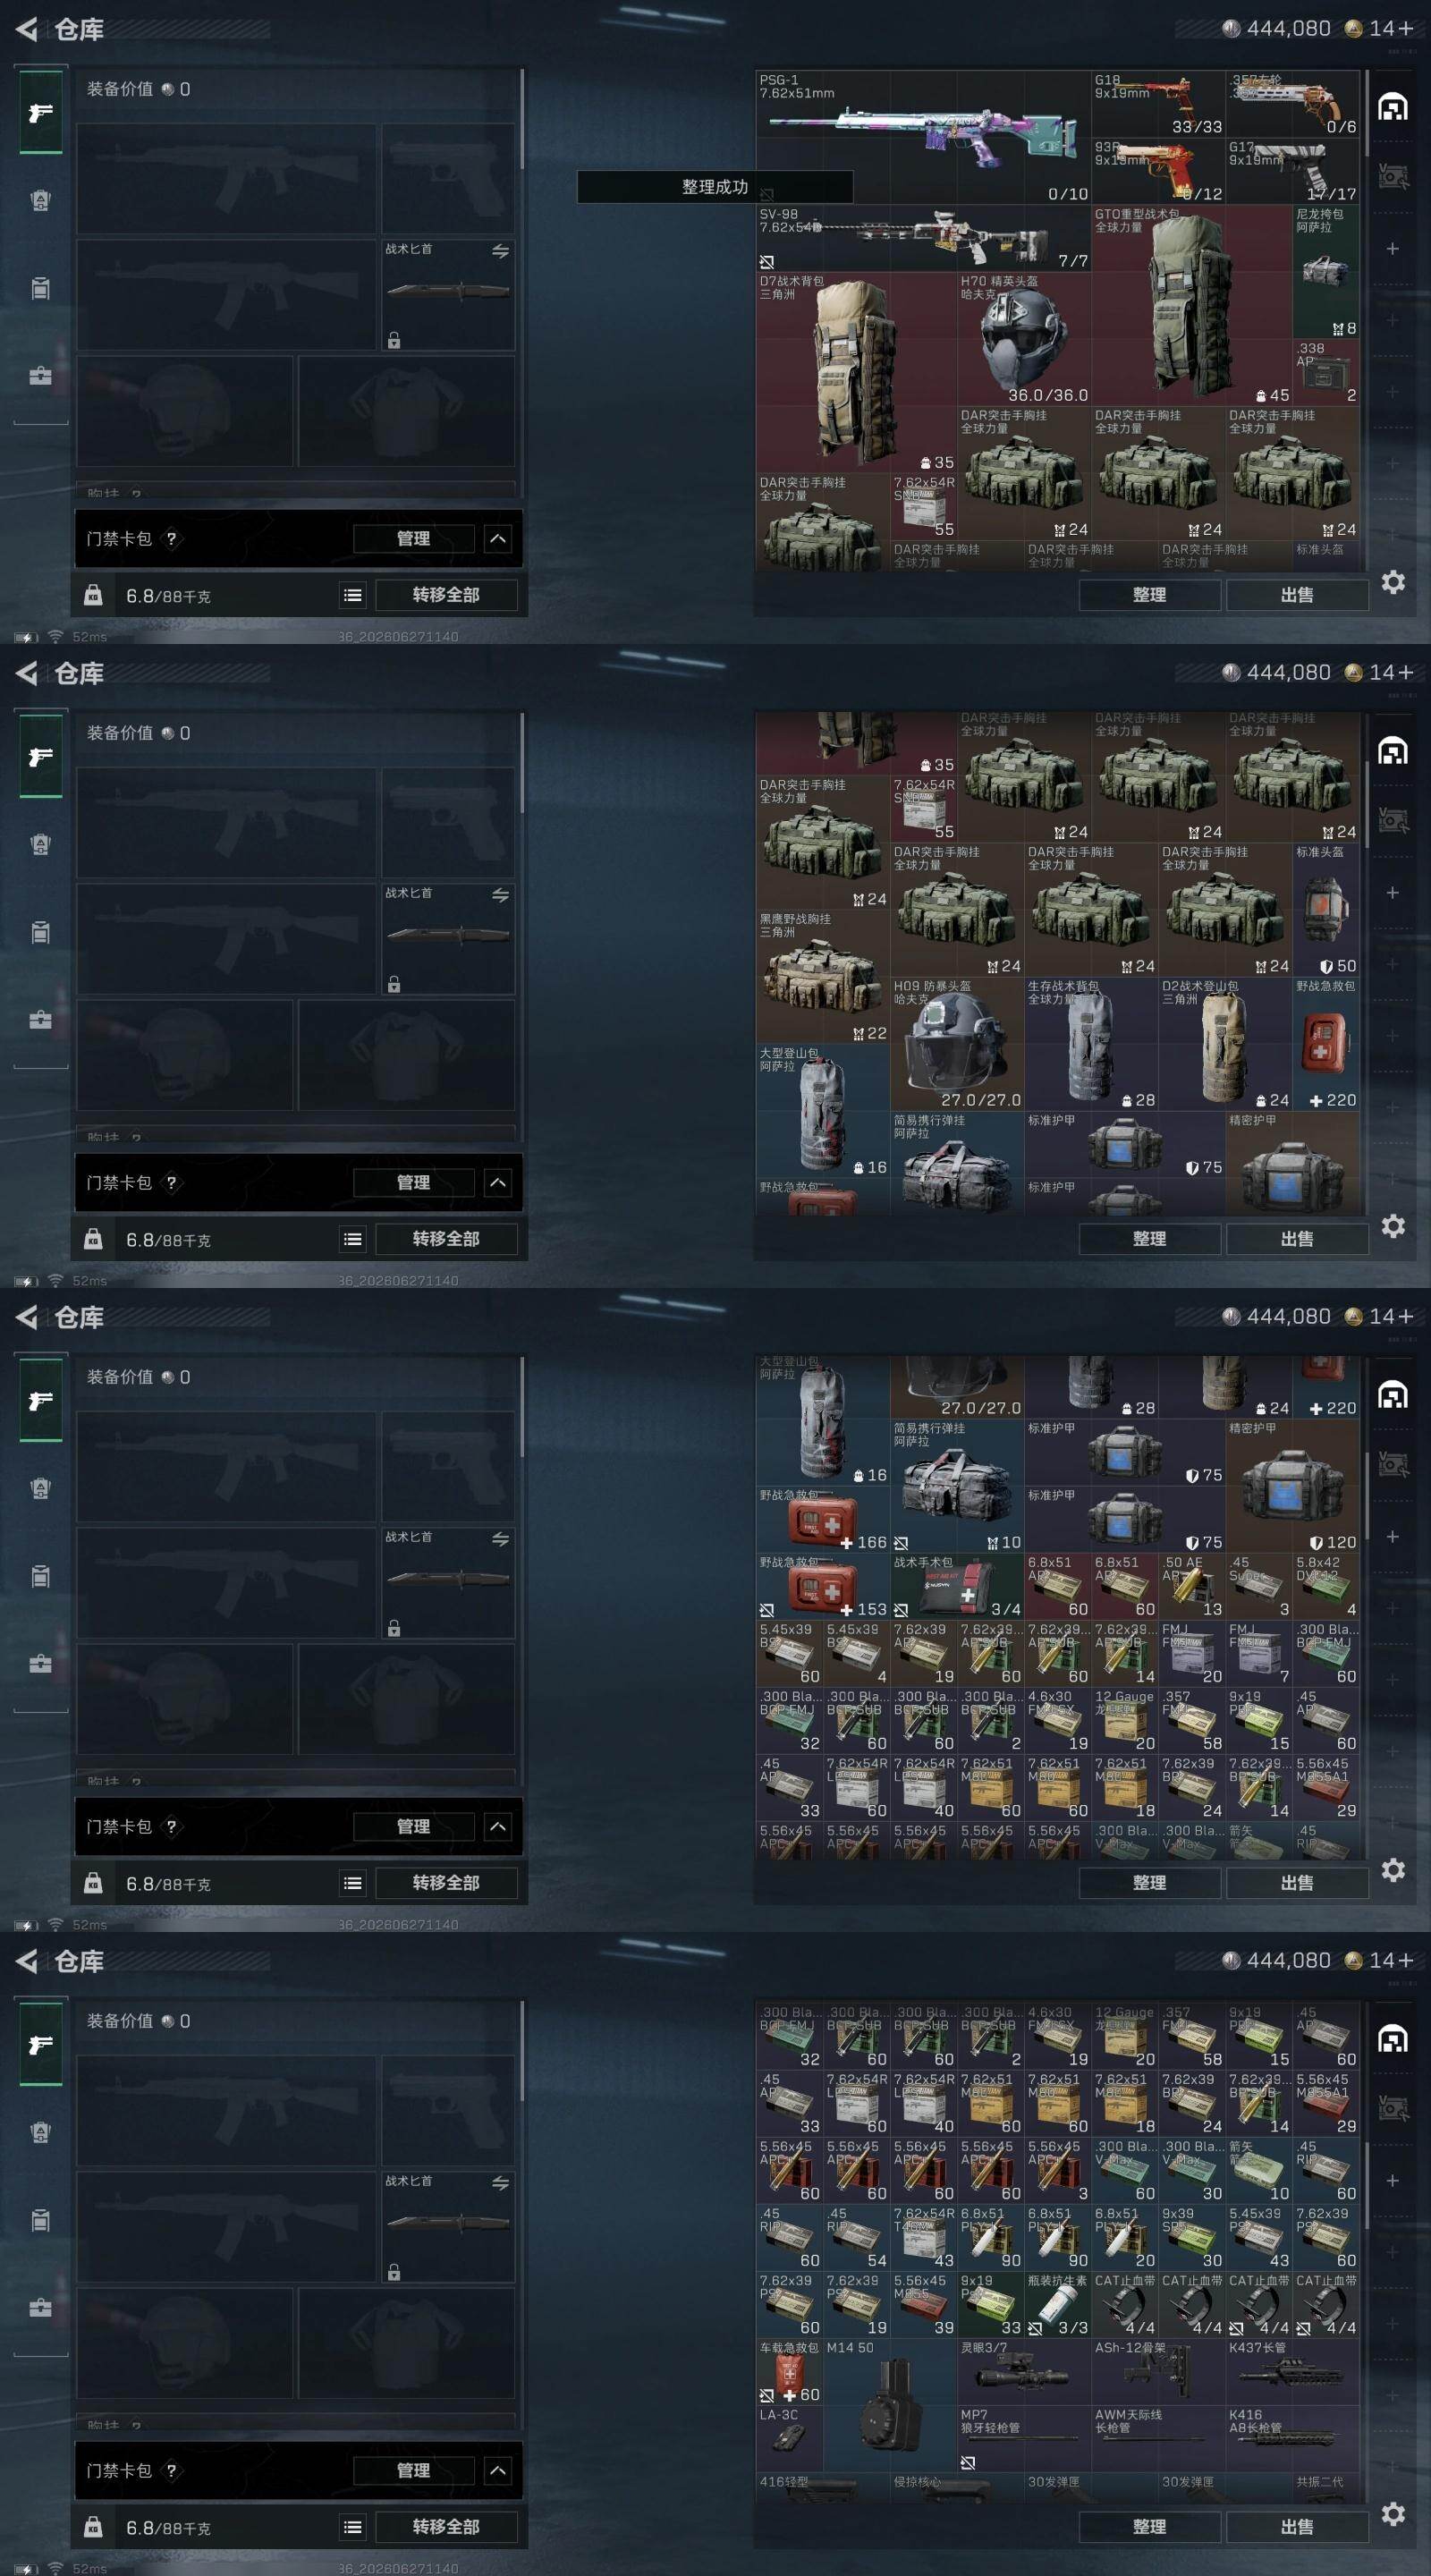The image size is (1431, 2576).
Task: Select the 野战急救包 with 153 points
Action: (823, 1586)
